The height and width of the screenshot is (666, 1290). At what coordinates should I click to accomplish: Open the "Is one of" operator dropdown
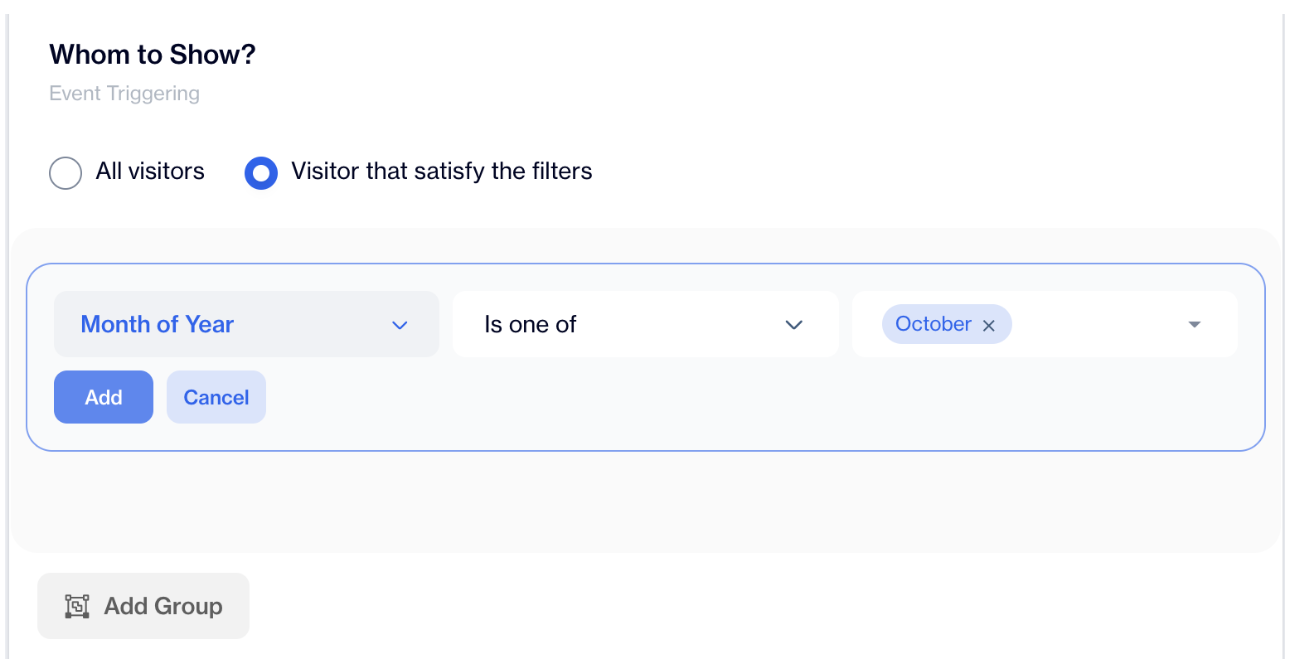[x=645, y=324]
